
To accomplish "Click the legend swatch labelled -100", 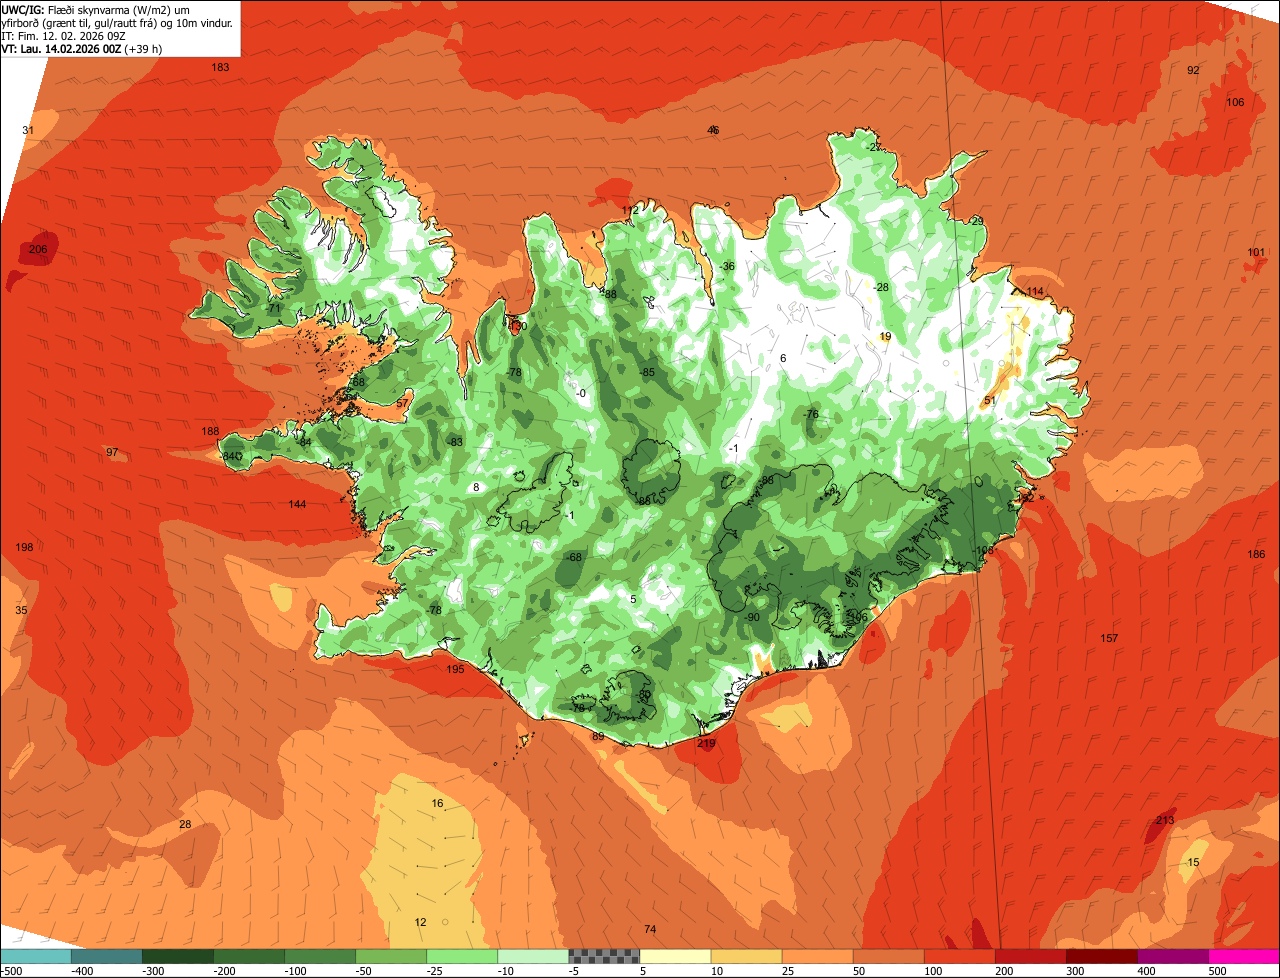I will click(320, 956).
